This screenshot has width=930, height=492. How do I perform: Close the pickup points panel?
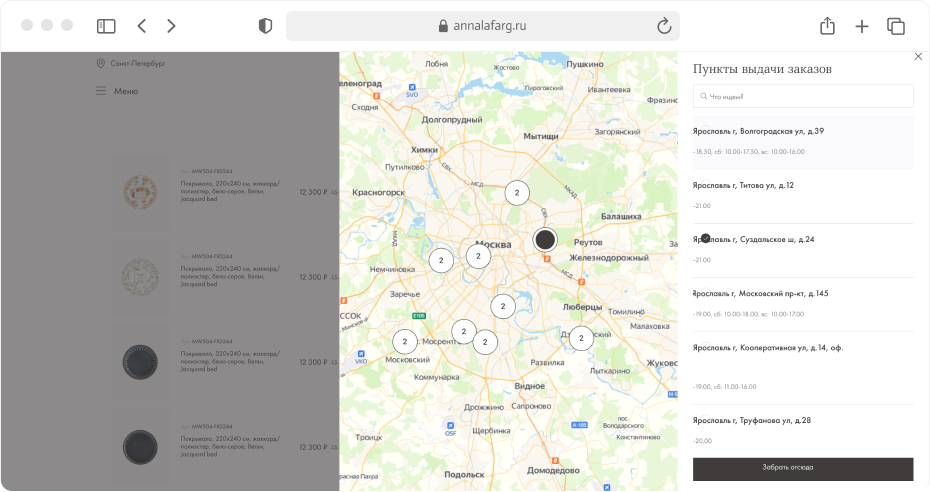tap(918, 56)
